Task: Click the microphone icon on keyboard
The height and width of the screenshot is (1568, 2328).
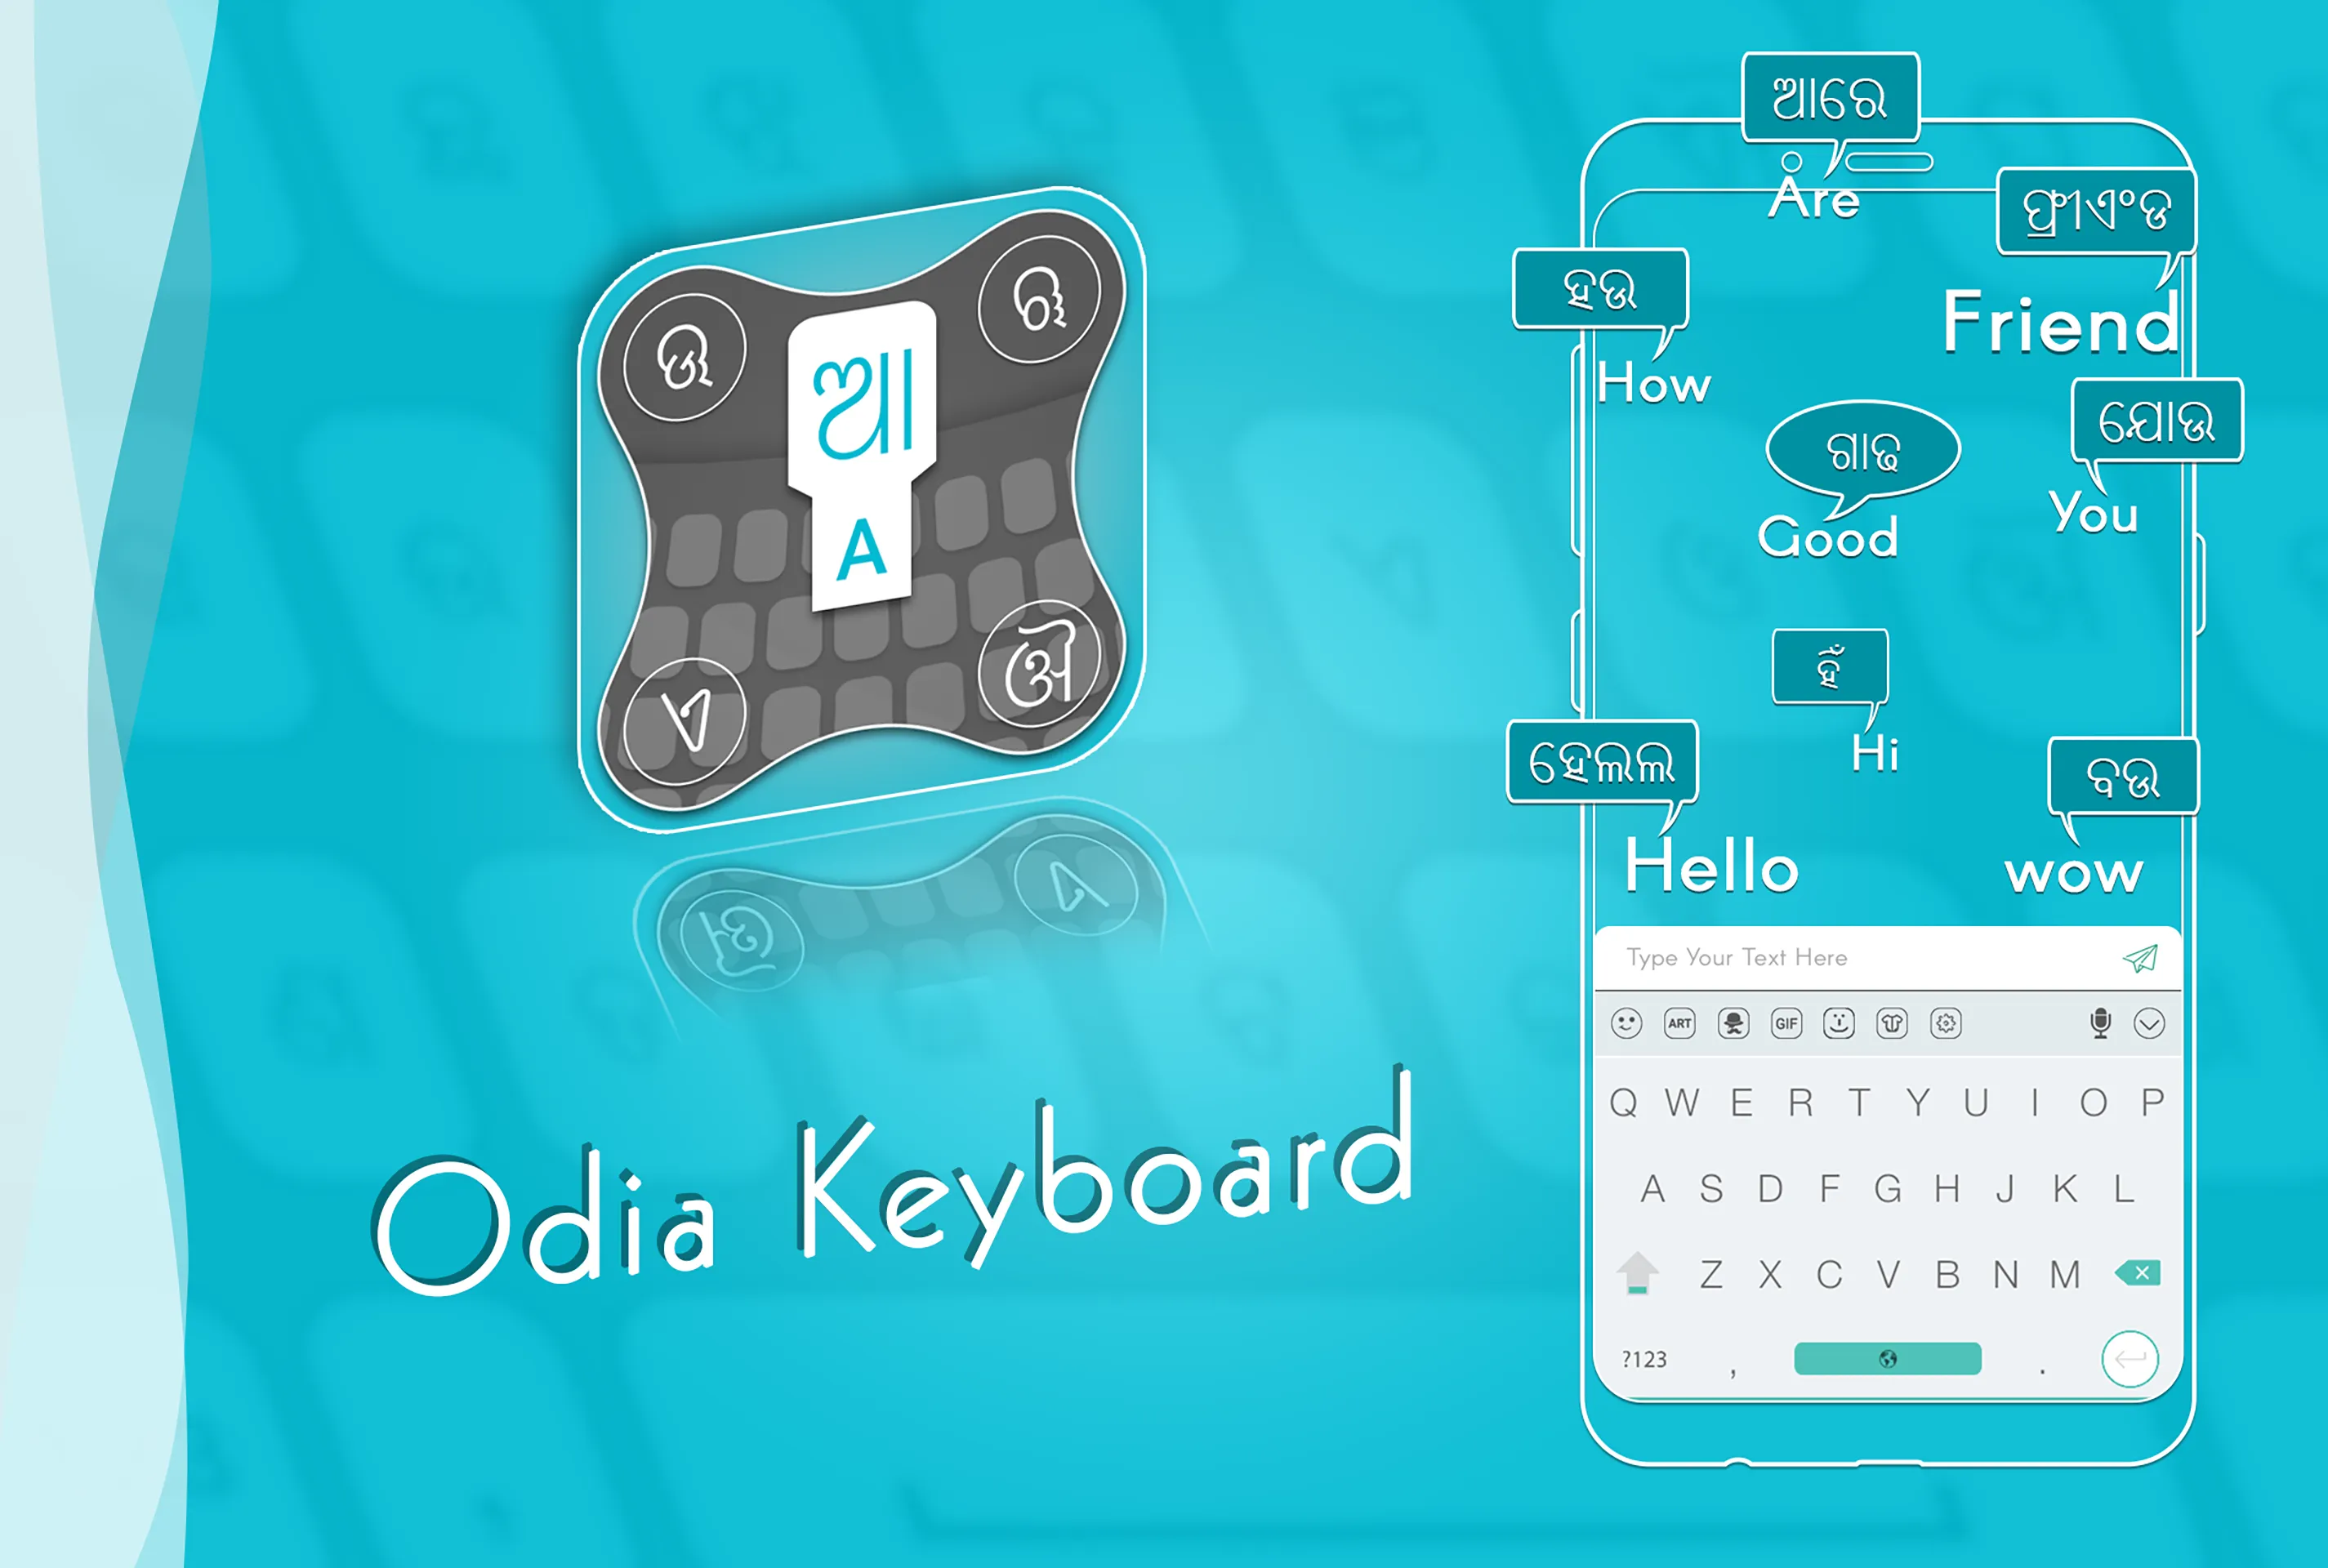Action: click(x=2104, y=1022)
